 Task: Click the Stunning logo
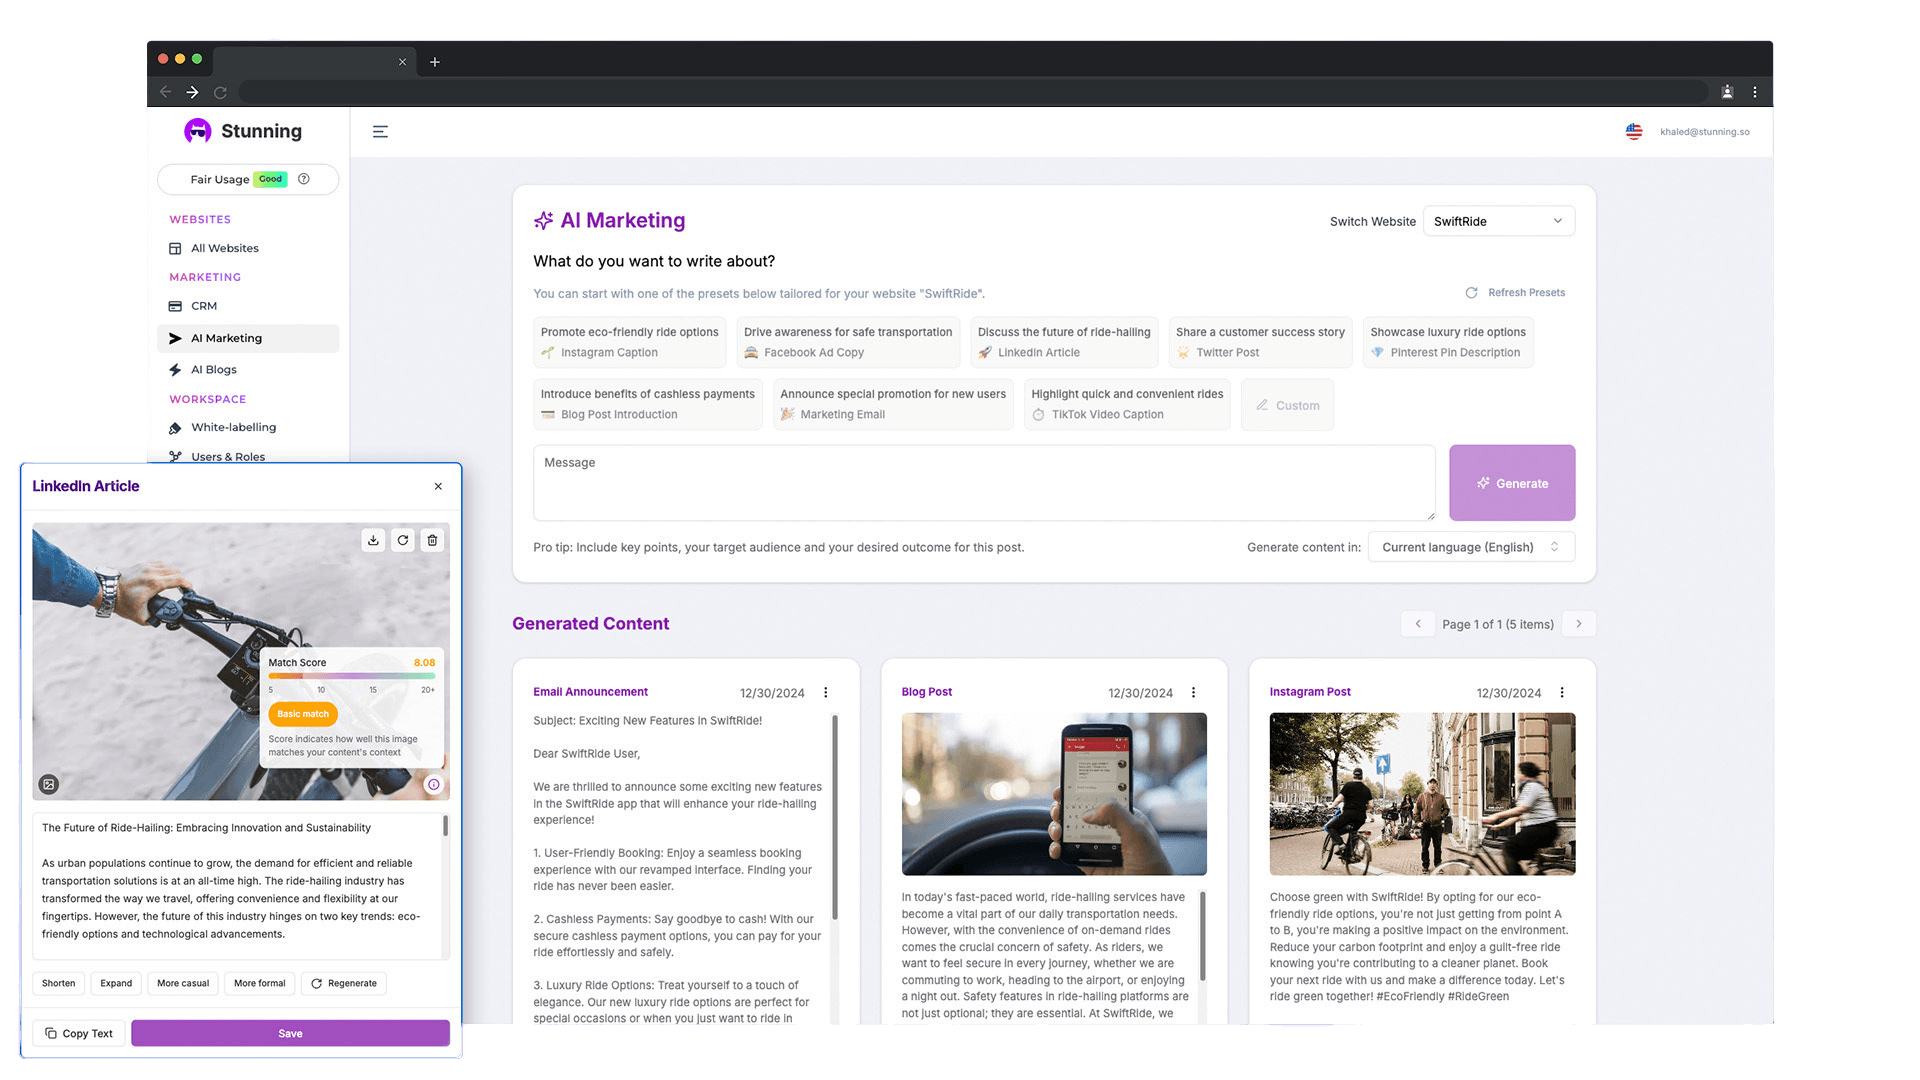[243, 131]
